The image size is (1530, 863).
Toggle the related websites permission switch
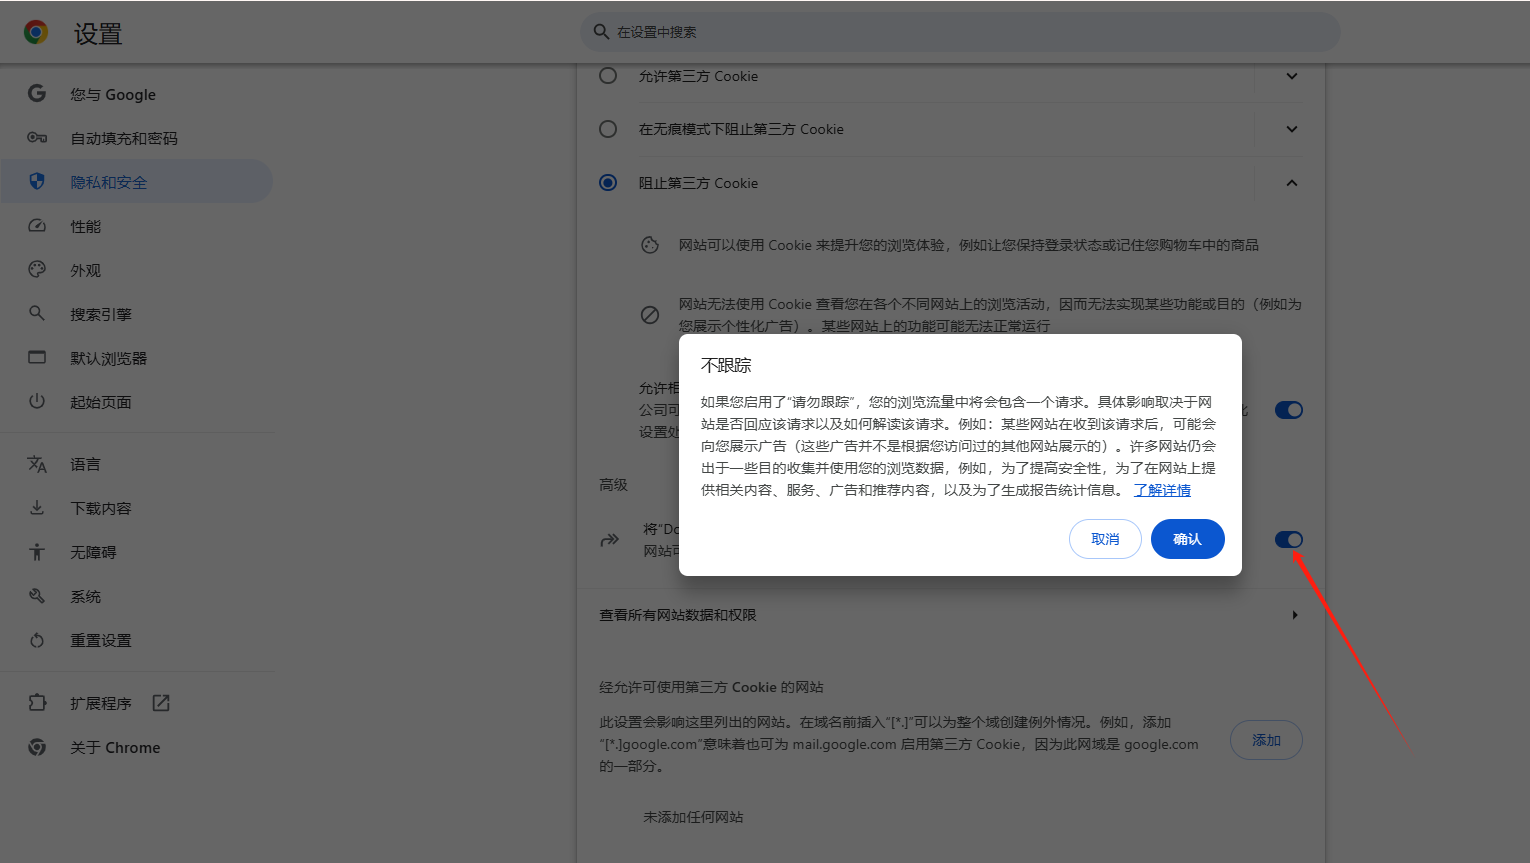tap(1289, 410)
